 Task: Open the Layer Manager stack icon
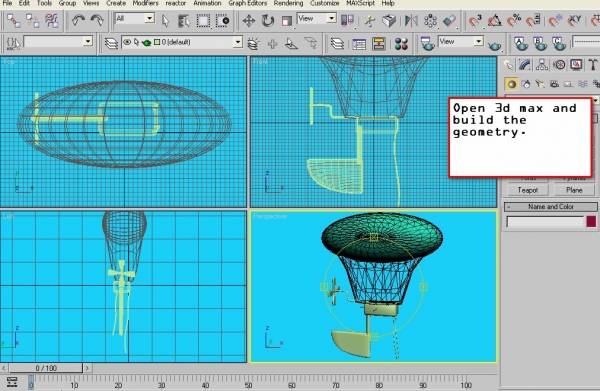point(111,43)
